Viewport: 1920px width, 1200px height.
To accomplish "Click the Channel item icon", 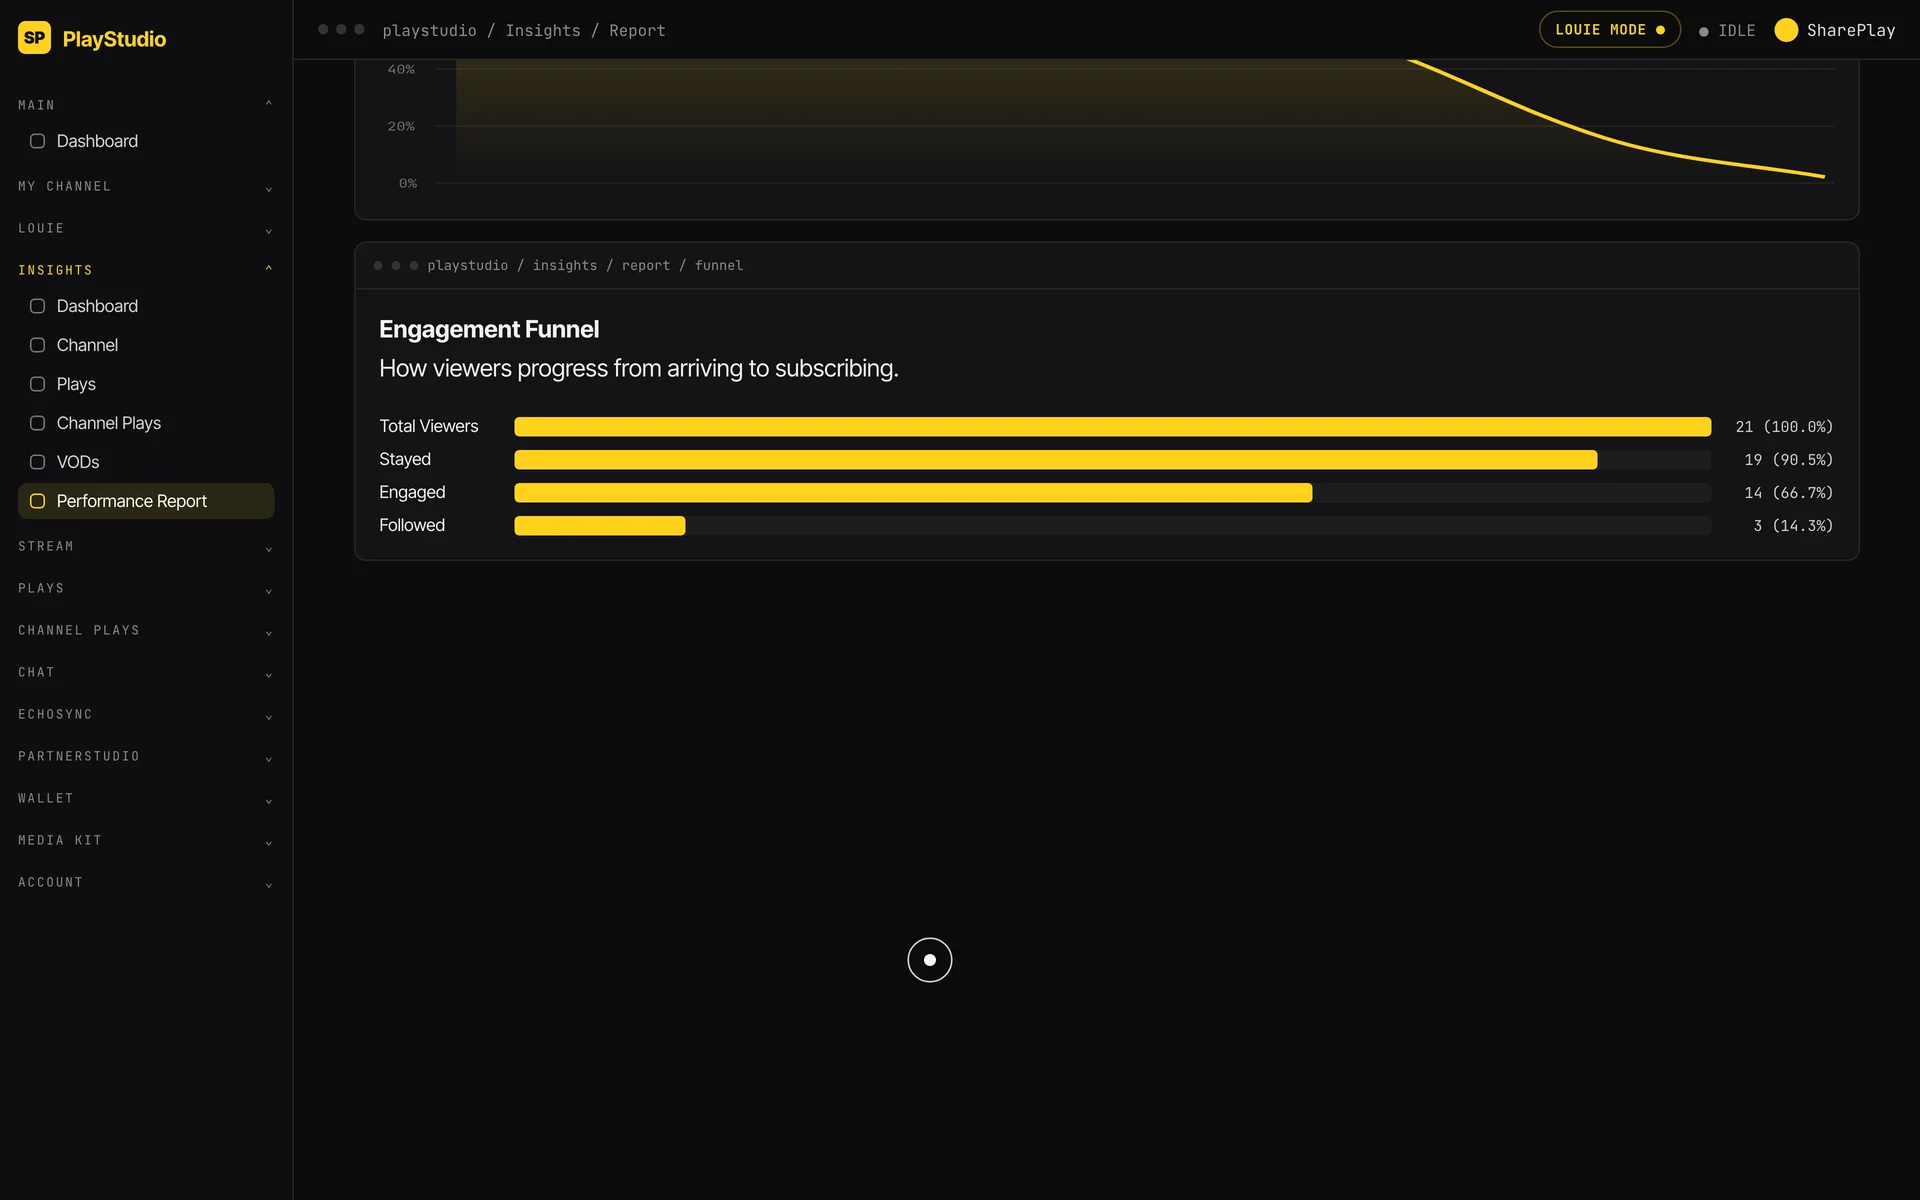I will click(37, 345).
